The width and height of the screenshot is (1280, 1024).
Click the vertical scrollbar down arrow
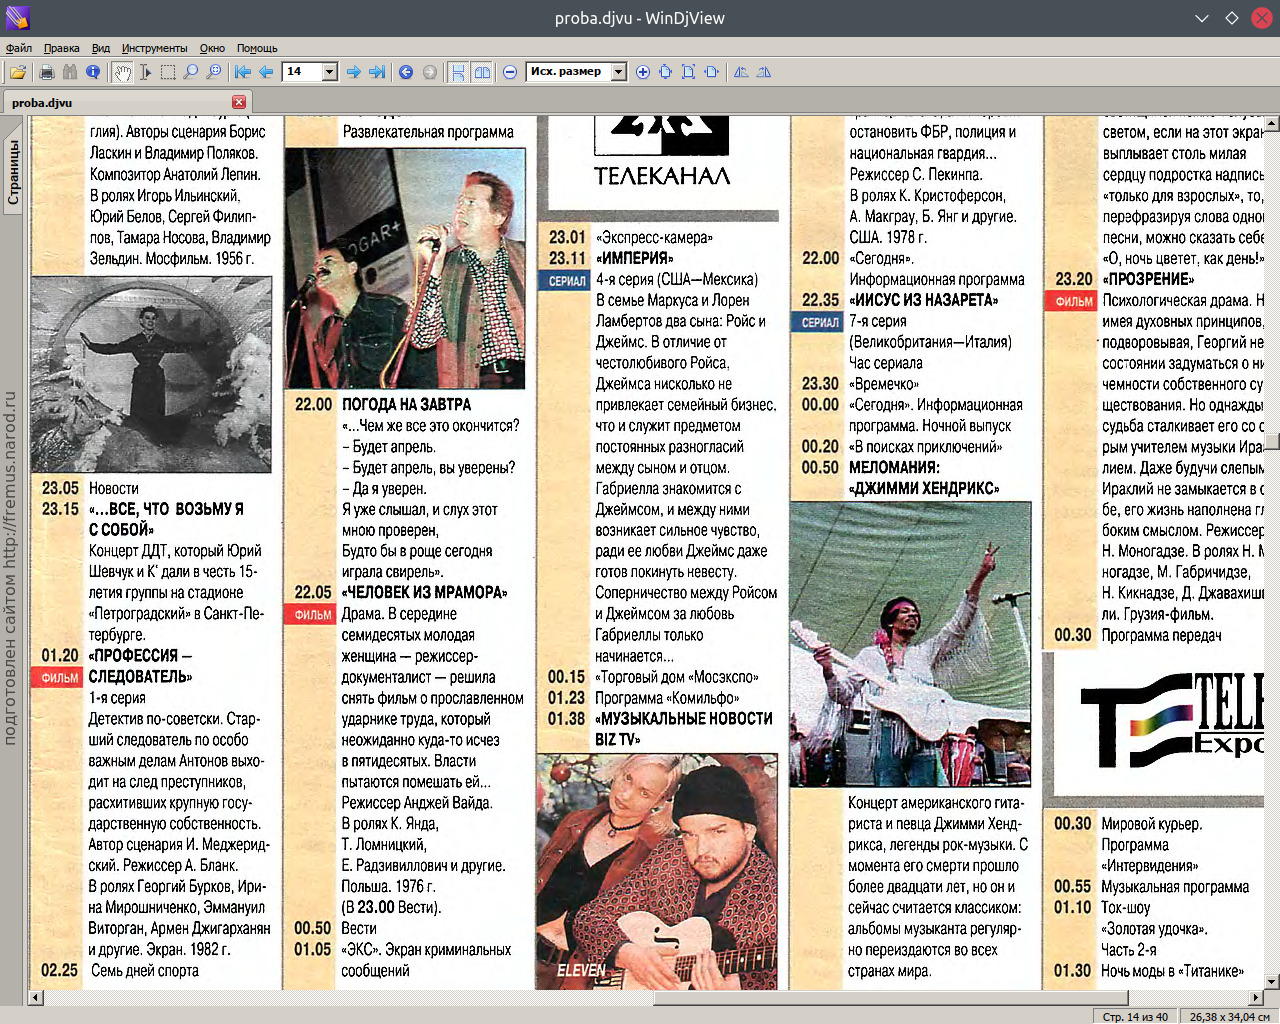pyautogui.click(x=1272, y=982)
